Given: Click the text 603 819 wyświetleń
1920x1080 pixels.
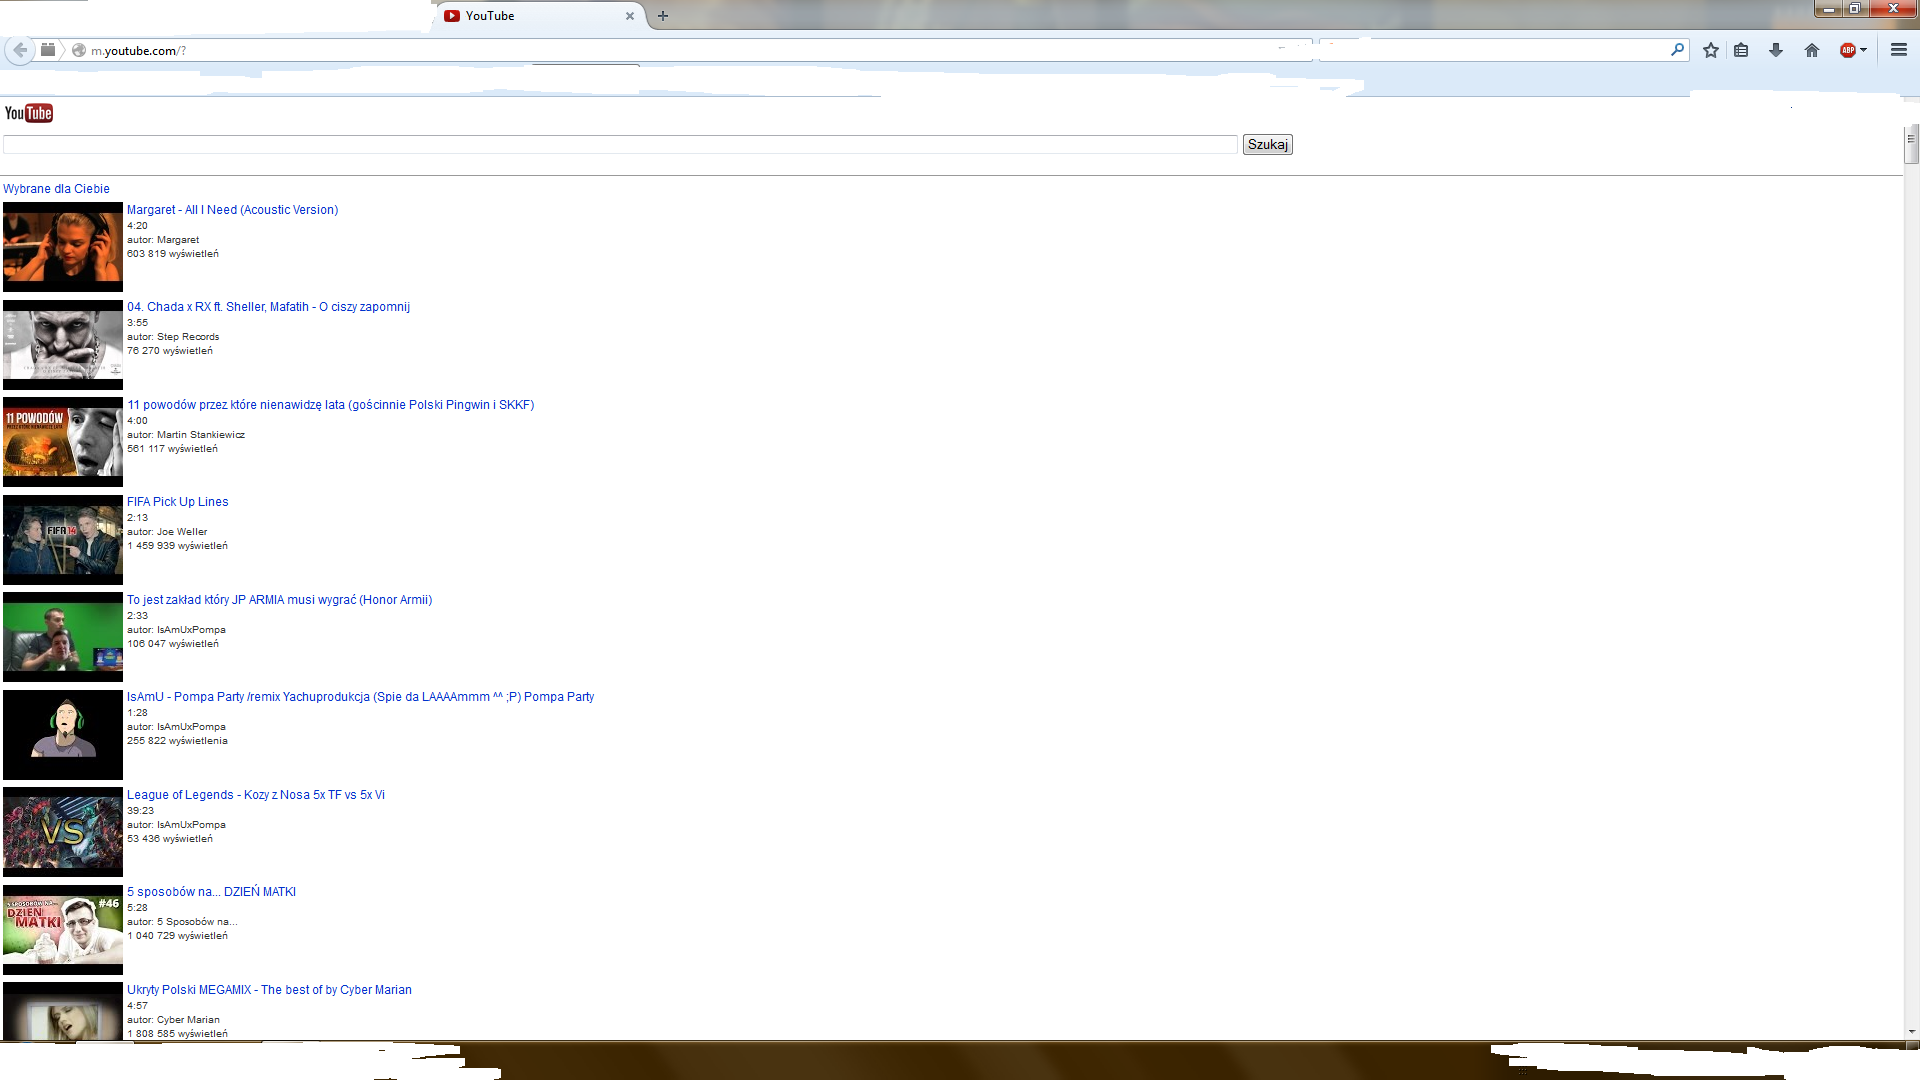Looking at the screenshot, I should click(x=173, y=254).
